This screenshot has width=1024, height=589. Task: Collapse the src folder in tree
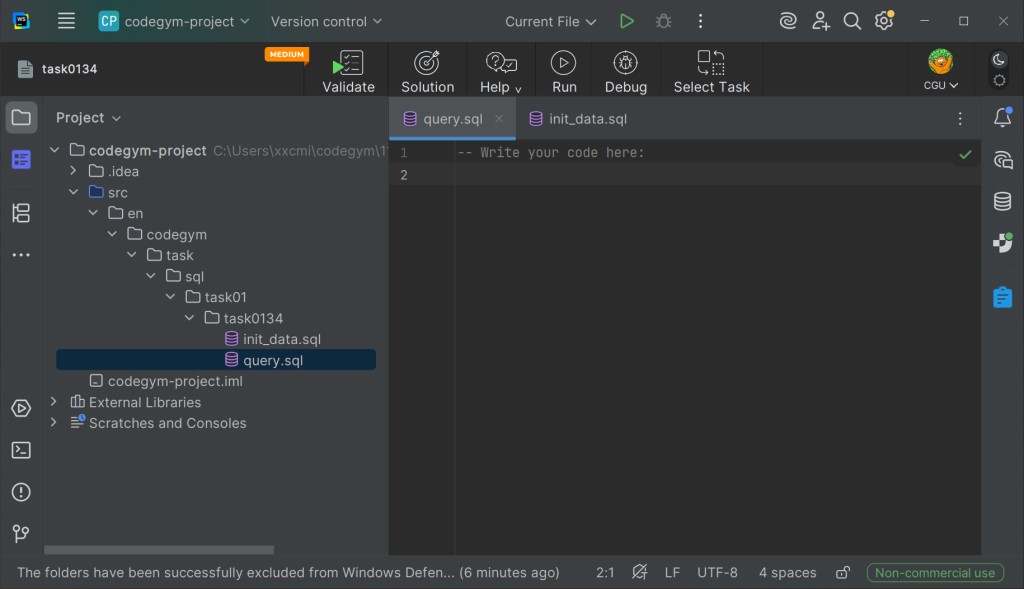[74, 192]
